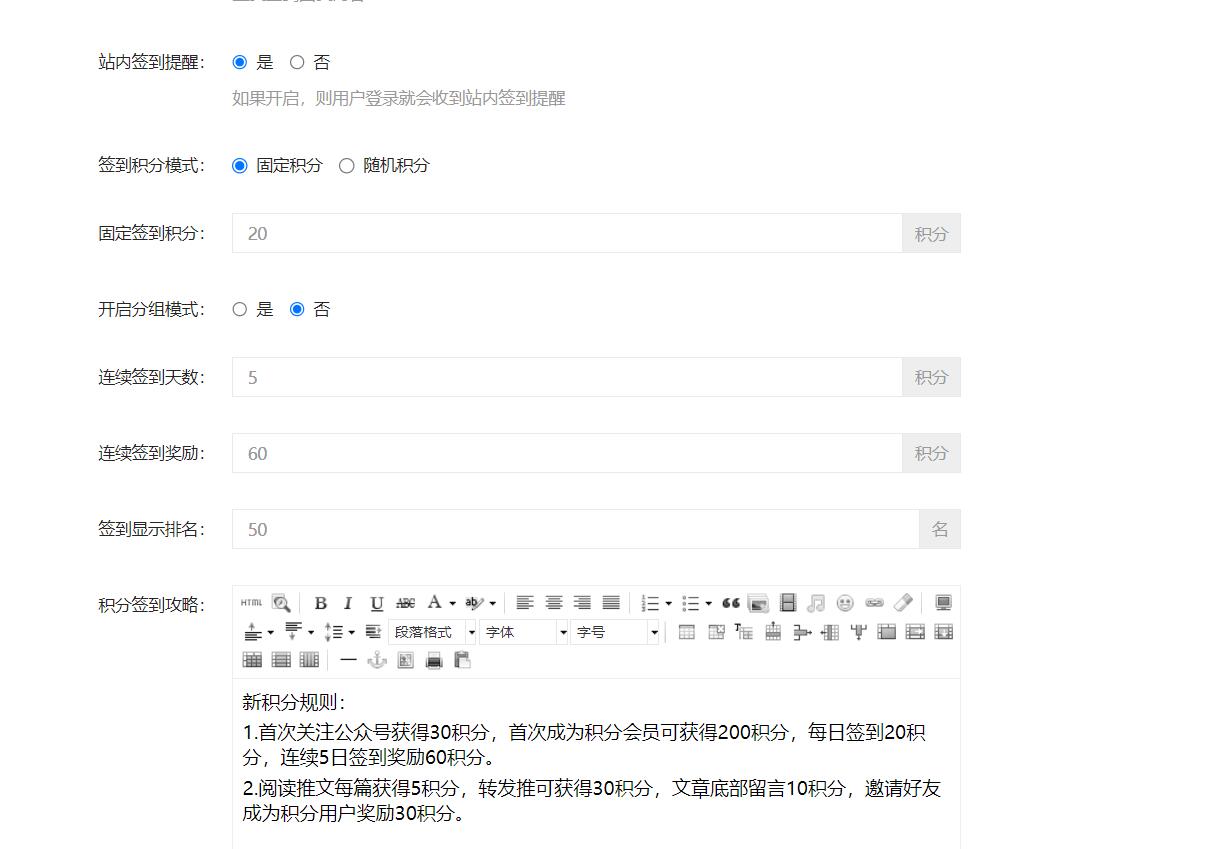
Task: Click the 固定签到积分 input field
Action: click(x=567, y=233)
